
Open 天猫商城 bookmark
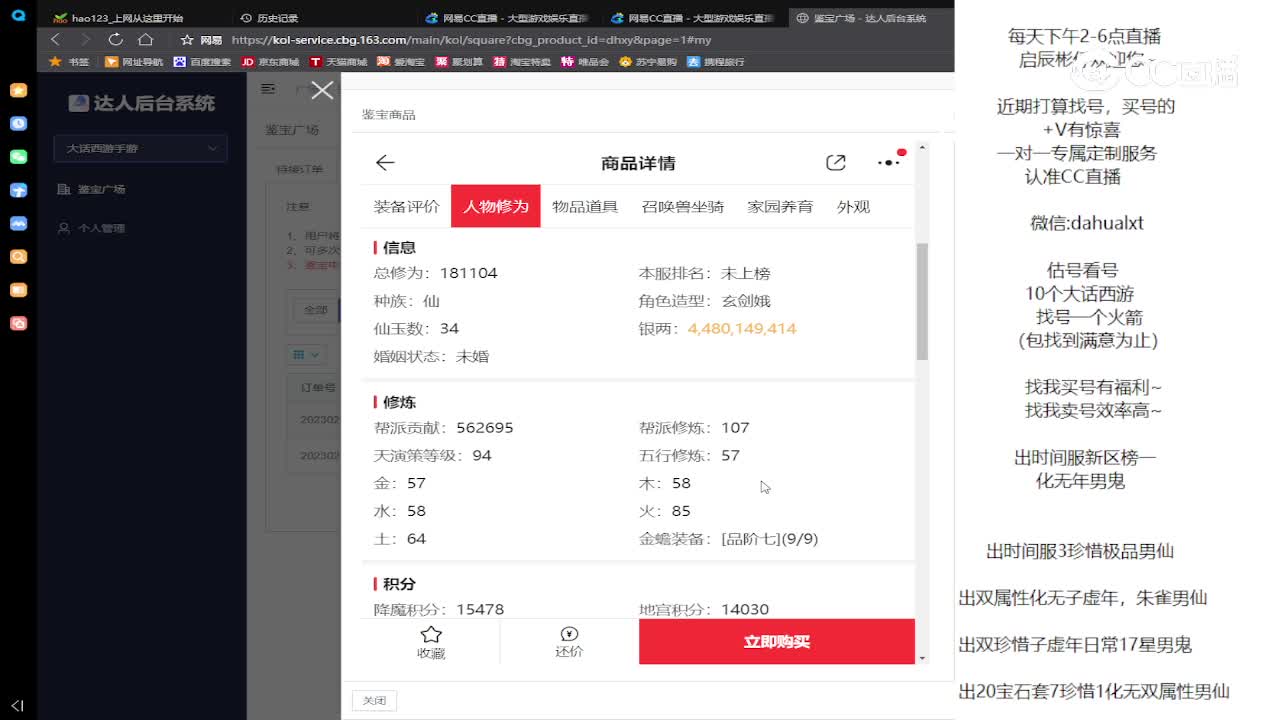coord(338,62)
